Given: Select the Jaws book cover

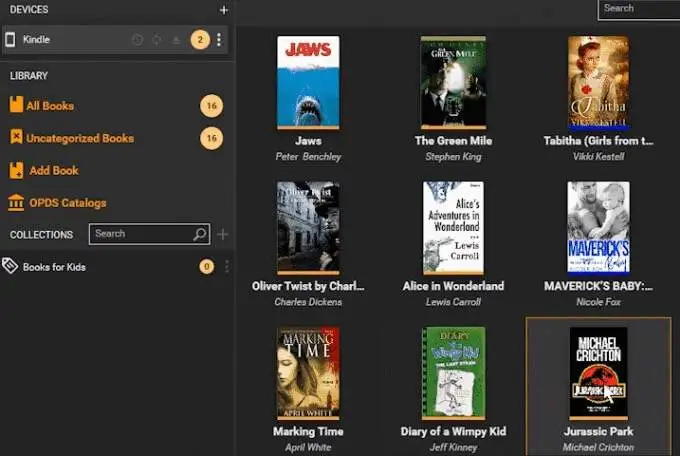Looking at the screenshot, I should 308,83.
